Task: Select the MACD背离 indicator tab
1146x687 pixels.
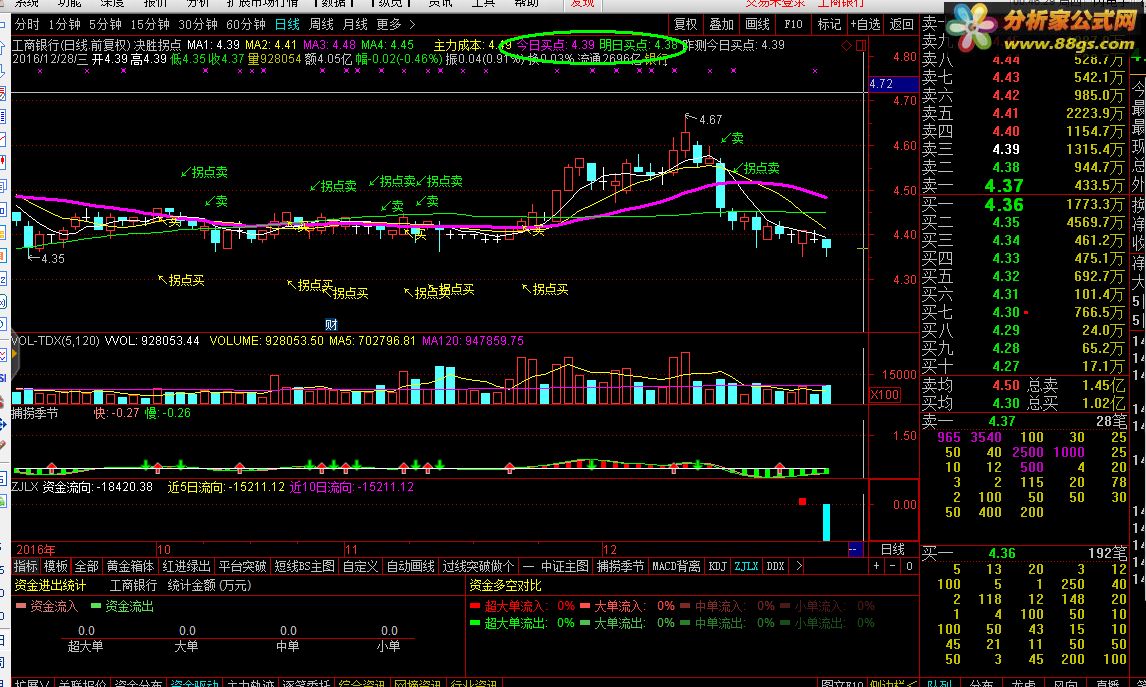Action: point(676,566)
